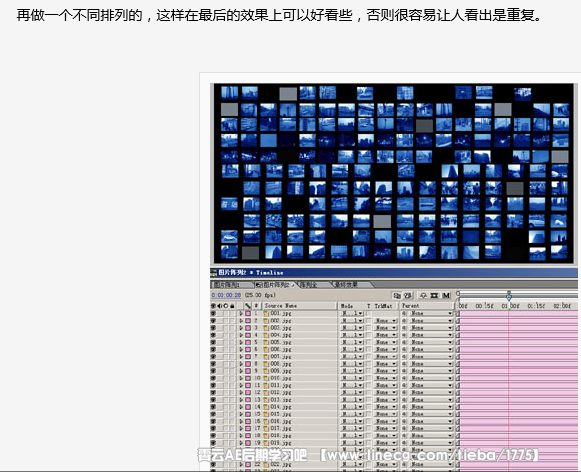The width and height of the screenshot is (581, 472).
Task: Toggle visibility eye of layer 008.jpg
Action: tap(213, 364)
